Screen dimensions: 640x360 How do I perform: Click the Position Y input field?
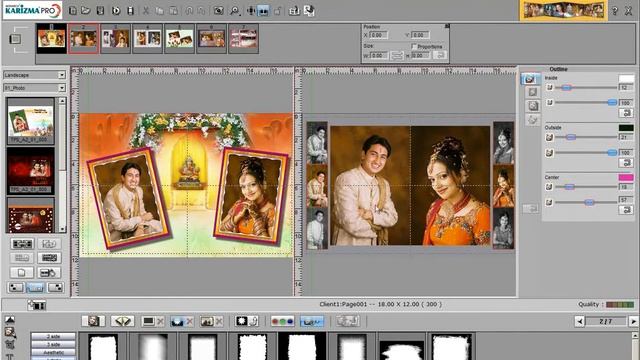click(x=420, y=35)
